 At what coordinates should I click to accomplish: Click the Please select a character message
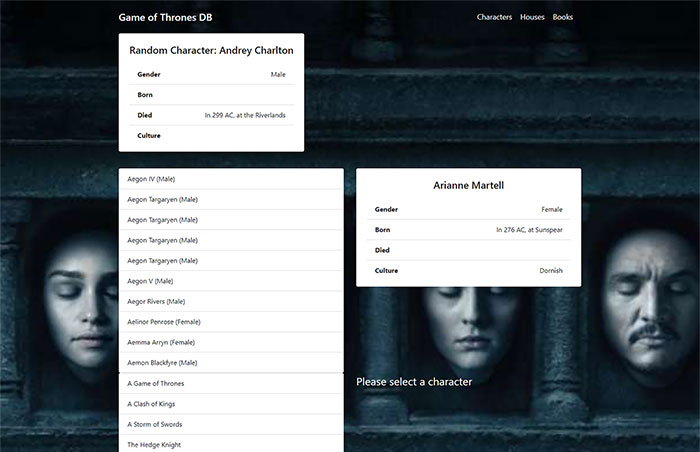pyautogui.click(x=414, y=382)
